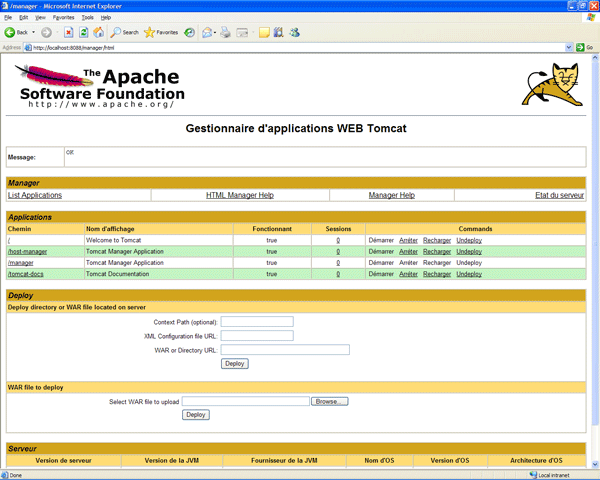Expand the Mail icon dropdown arrow
600x480 pixels.
tap(214, 32)
